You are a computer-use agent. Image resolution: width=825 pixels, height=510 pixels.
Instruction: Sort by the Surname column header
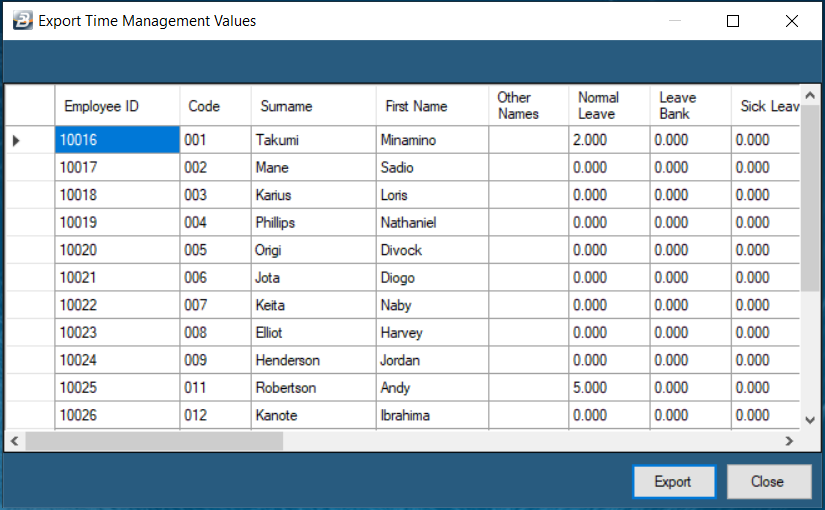[x=314, y=106]
